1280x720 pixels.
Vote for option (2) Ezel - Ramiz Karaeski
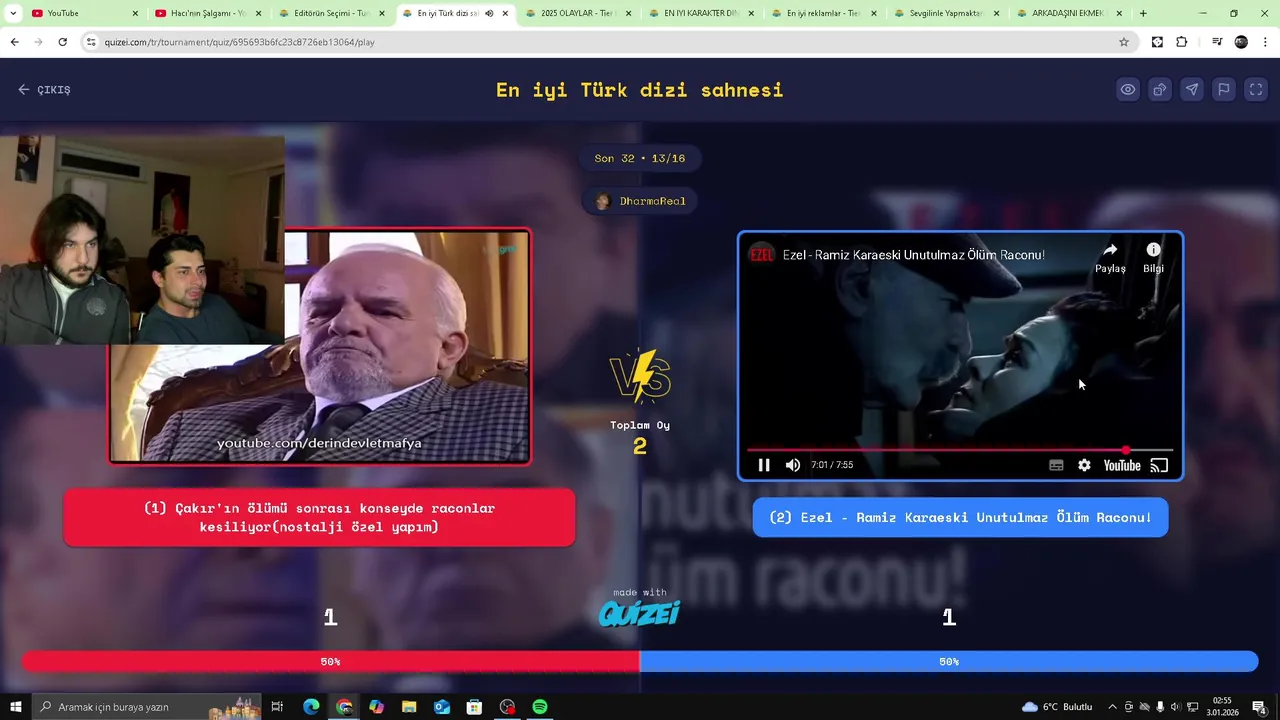point(960,517)
